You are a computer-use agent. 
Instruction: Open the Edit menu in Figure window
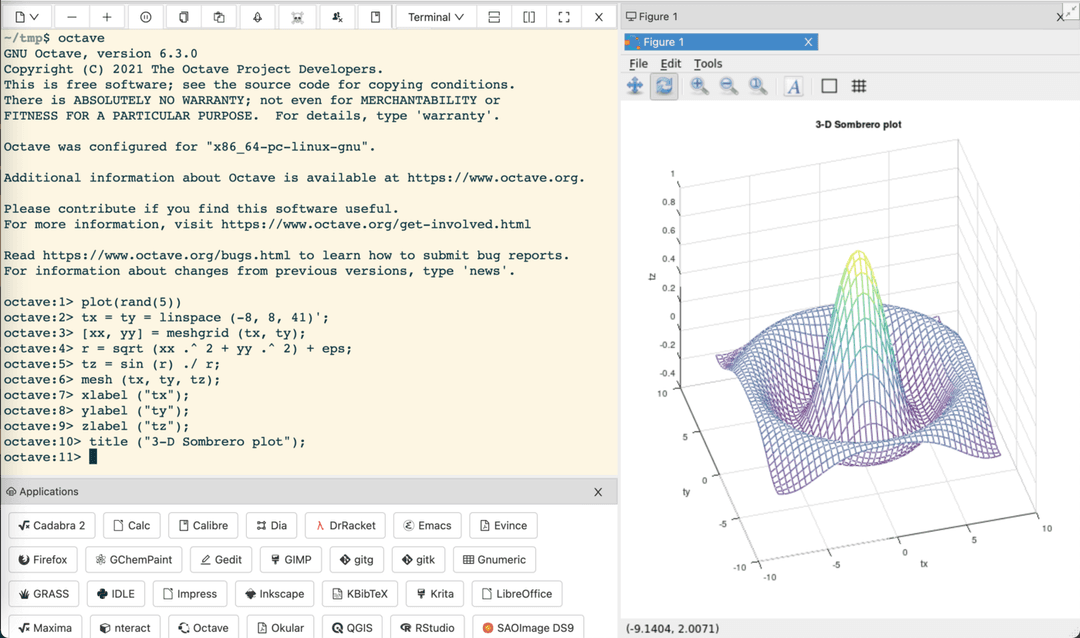click(671, 64)
